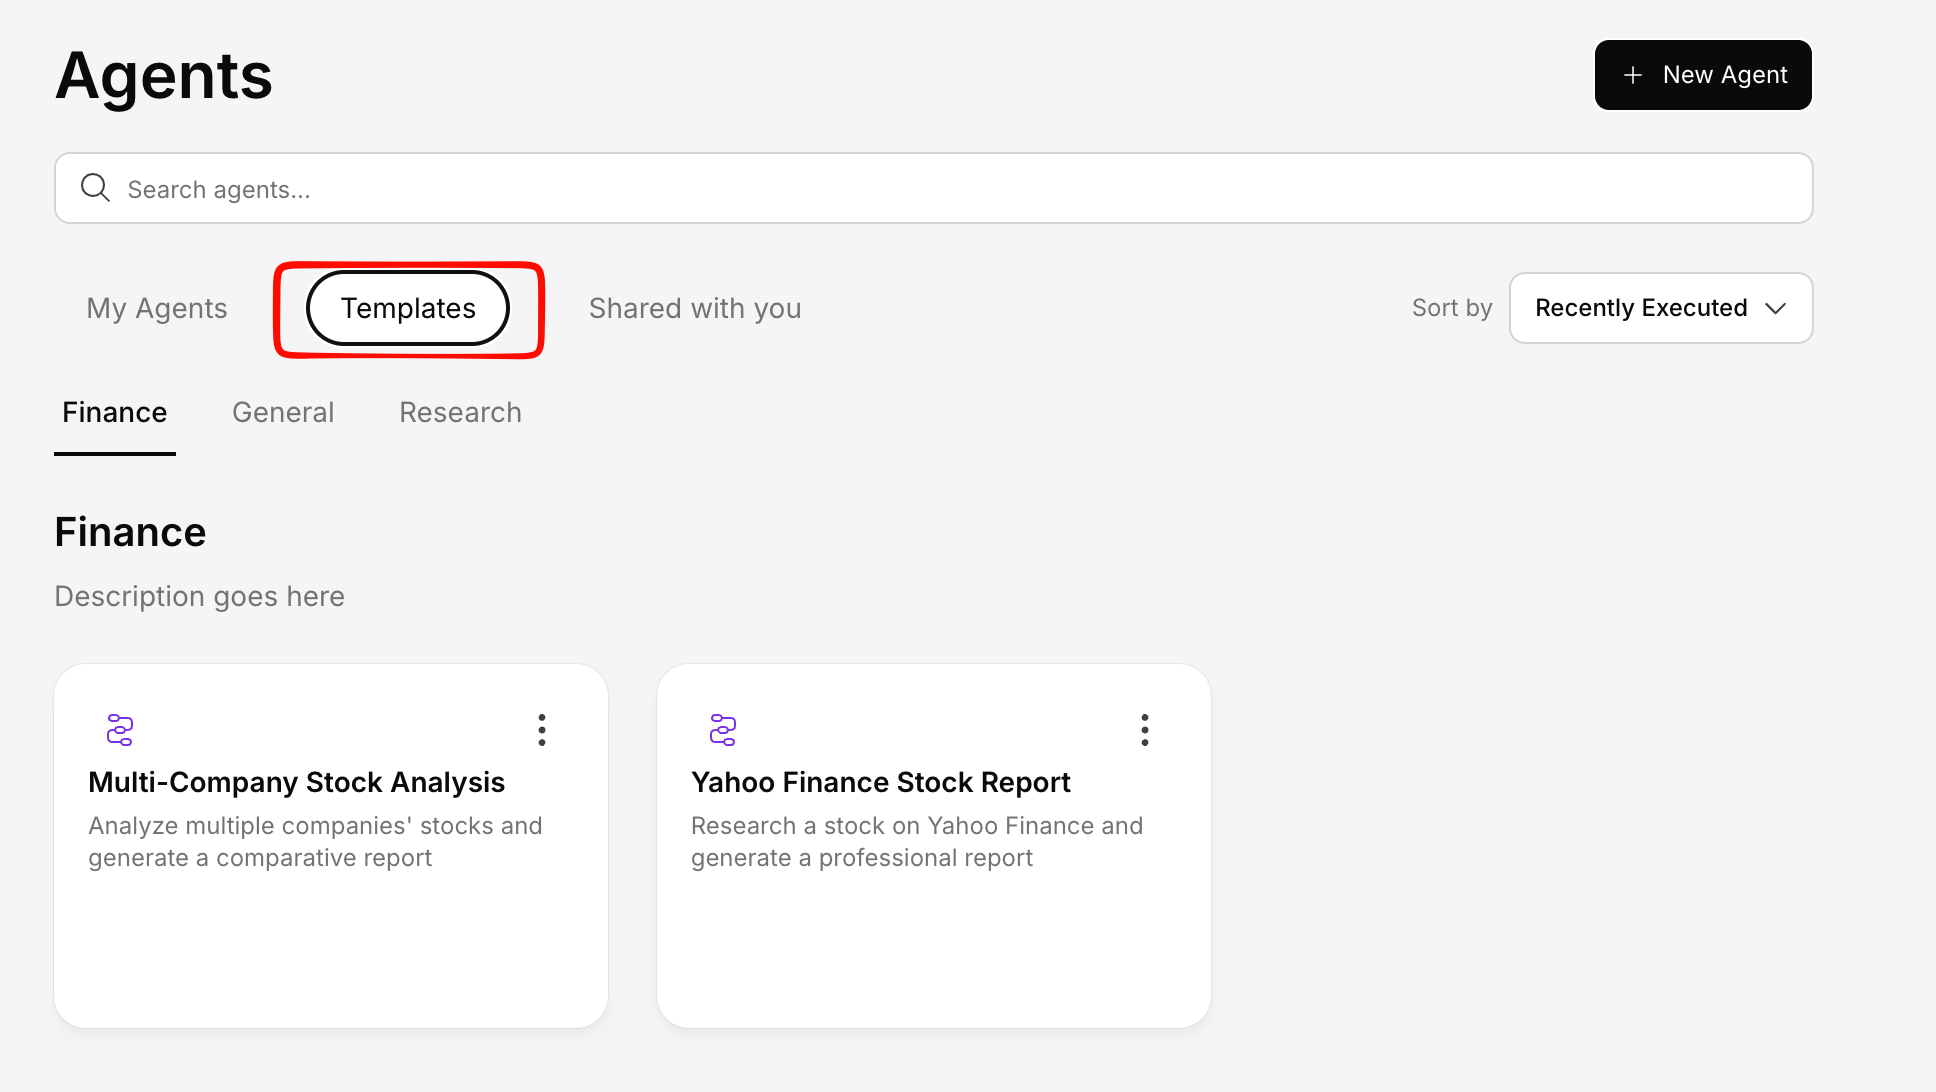The width and height of the screenshot is (1936, 1092).
Task: Click the Recently Executed chevron arrow
Action: pos(1776,308)
